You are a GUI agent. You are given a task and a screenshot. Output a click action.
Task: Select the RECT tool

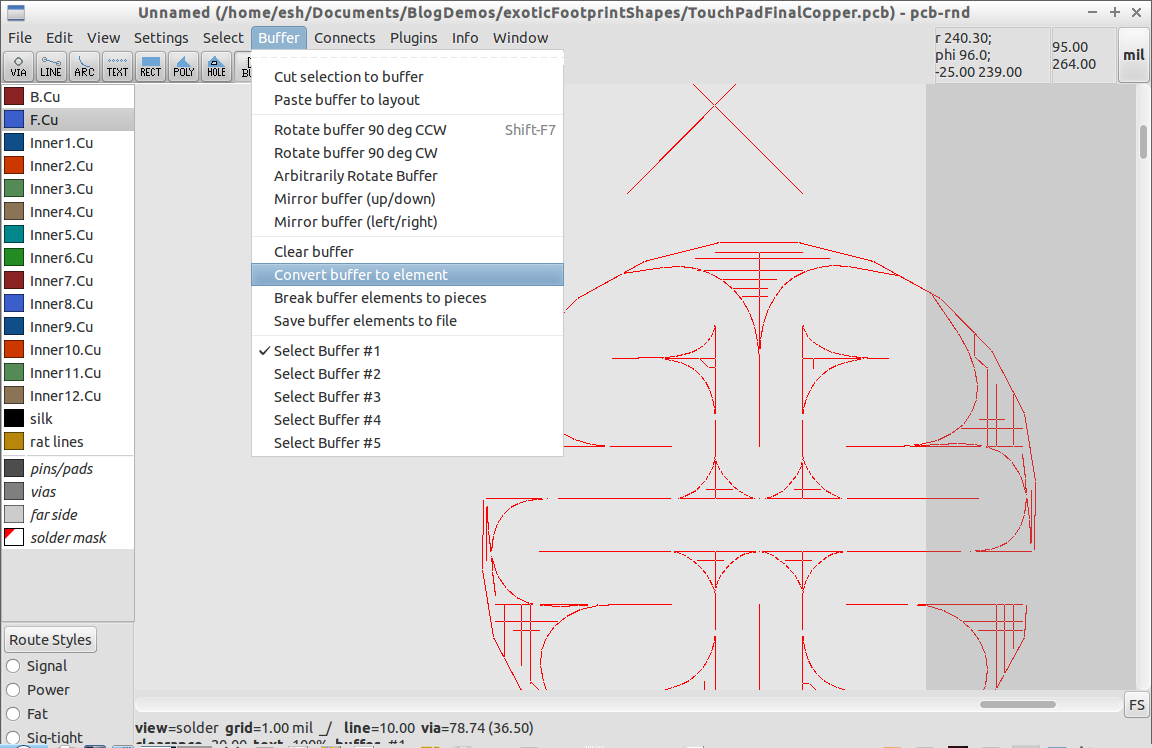click(x=150, y=67)
